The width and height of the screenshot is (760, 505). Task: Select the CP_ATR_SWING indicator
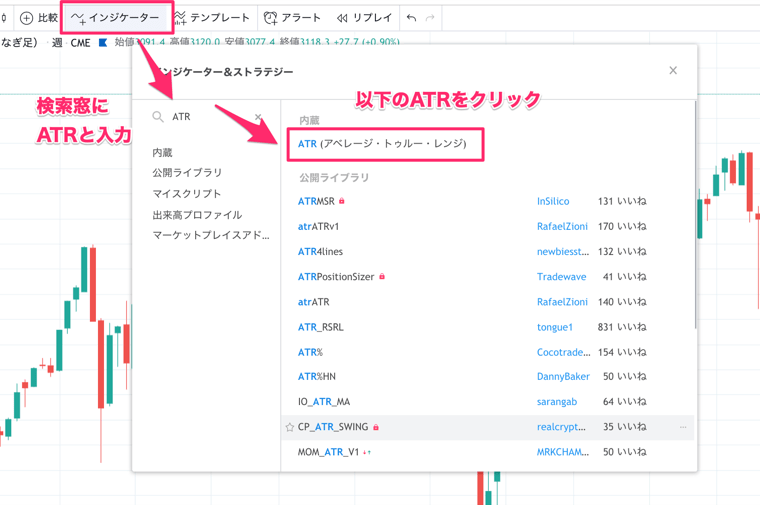point(333,427)
